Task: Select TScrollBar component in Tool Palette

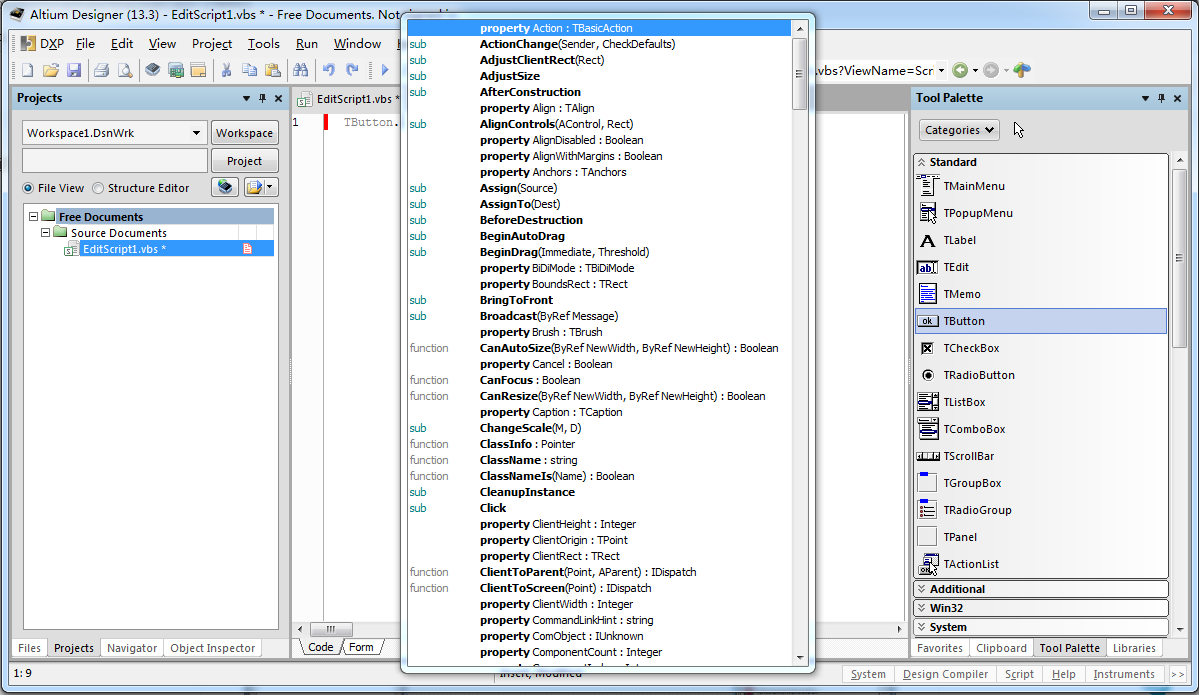Action: pyautogui.click(x=1041, y=456)
